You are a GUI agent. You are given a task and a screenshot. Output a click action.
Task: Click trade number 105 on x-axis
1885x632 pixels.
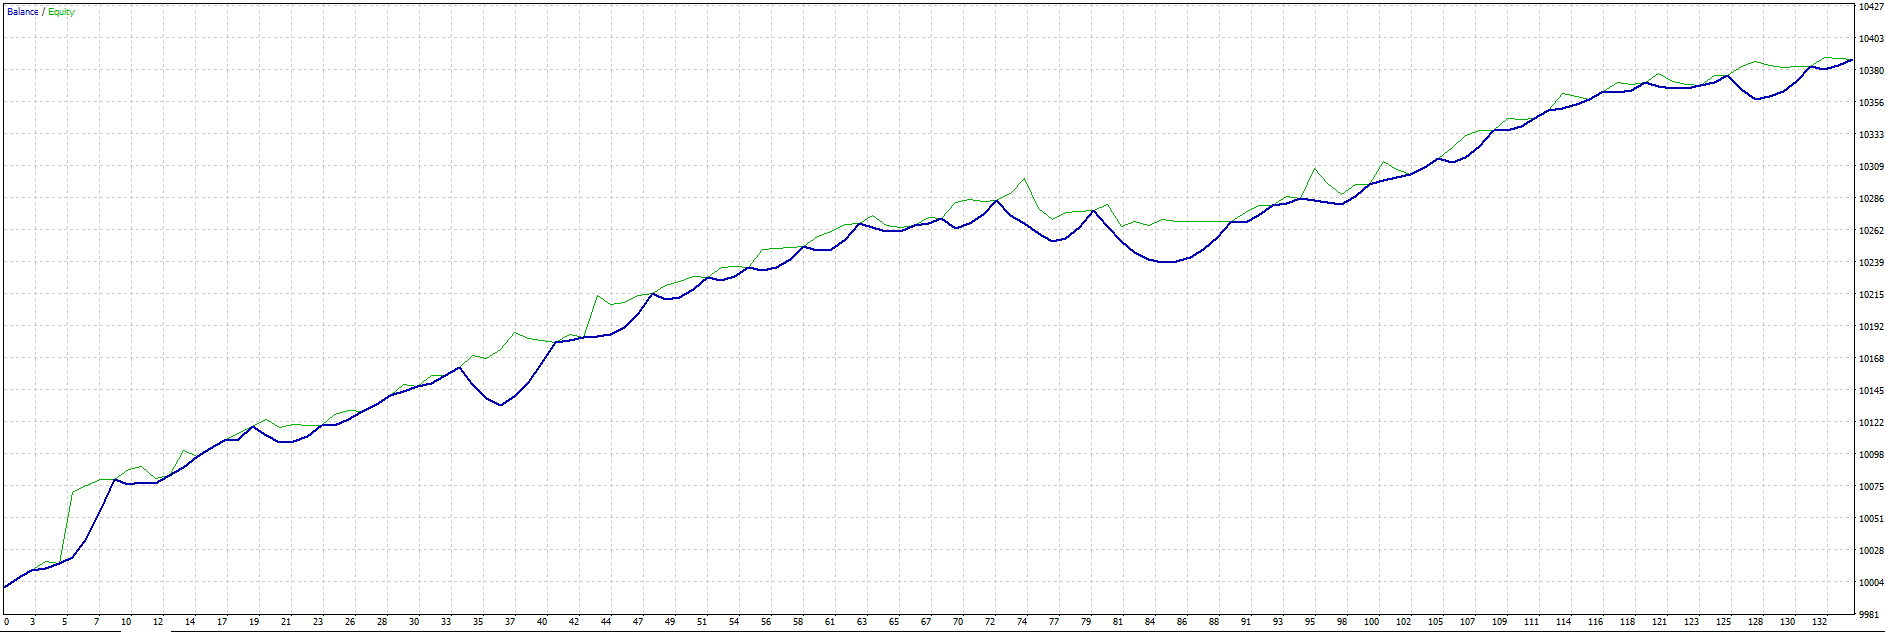(x=1436, y=622)
